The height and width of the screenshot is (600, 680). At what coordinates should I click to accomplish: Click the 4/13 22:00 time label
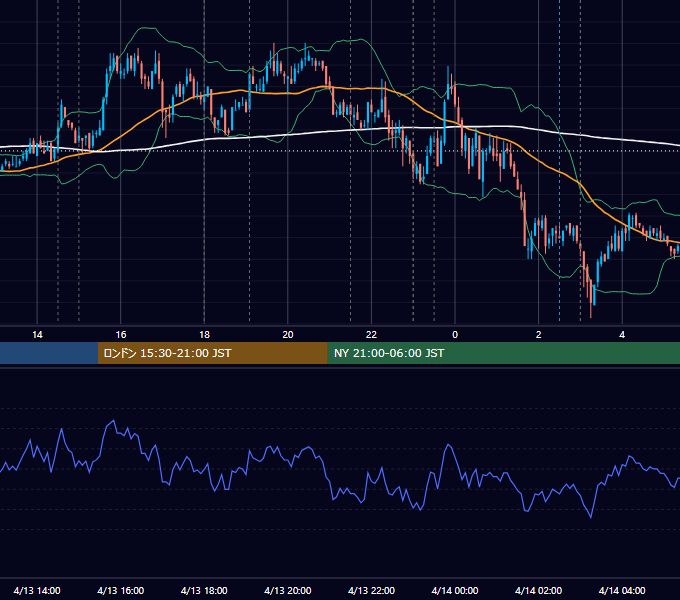pyautogui.click(x=371, y=590)
